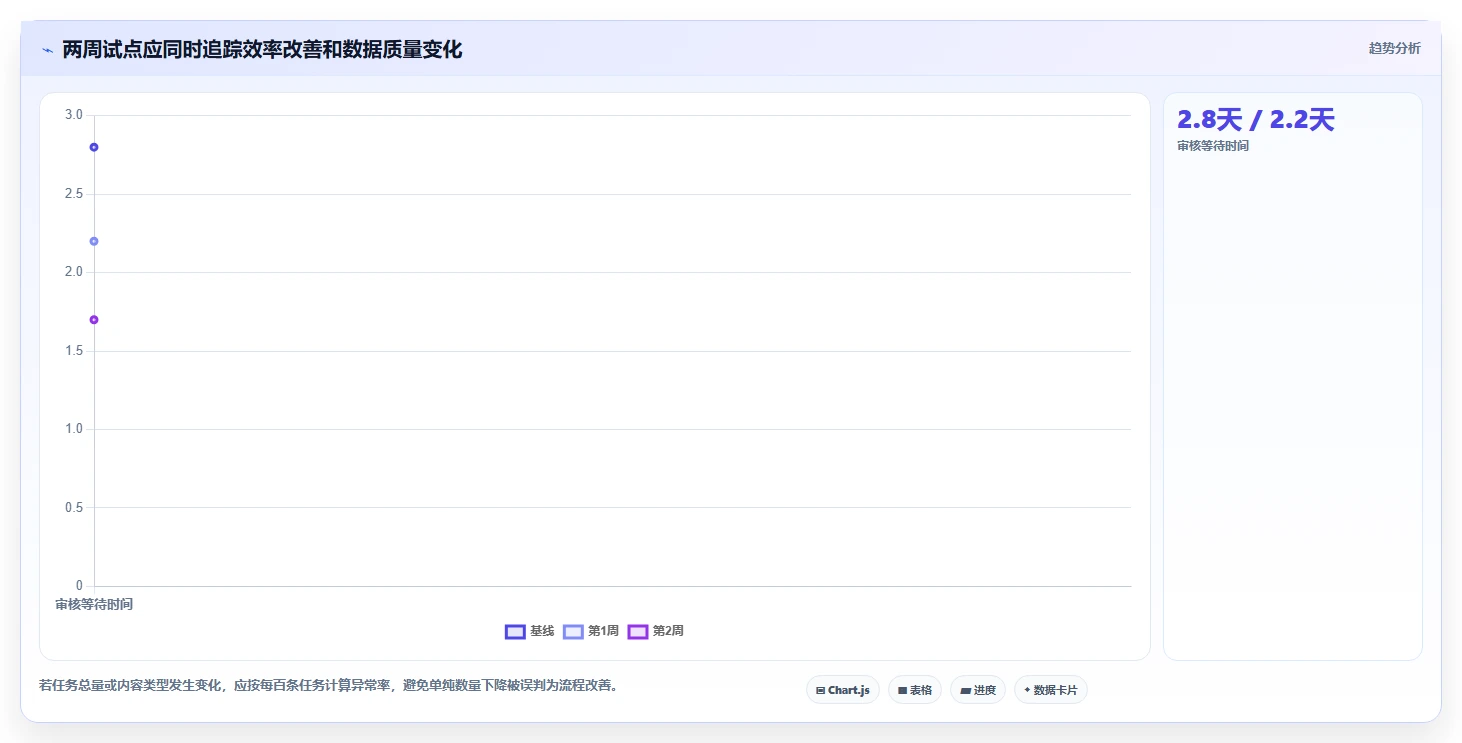This screenshot has height=743, width=1462.
Task: Click the 2.8天 / 2.2天 metric value
Action: point(1256,120)
